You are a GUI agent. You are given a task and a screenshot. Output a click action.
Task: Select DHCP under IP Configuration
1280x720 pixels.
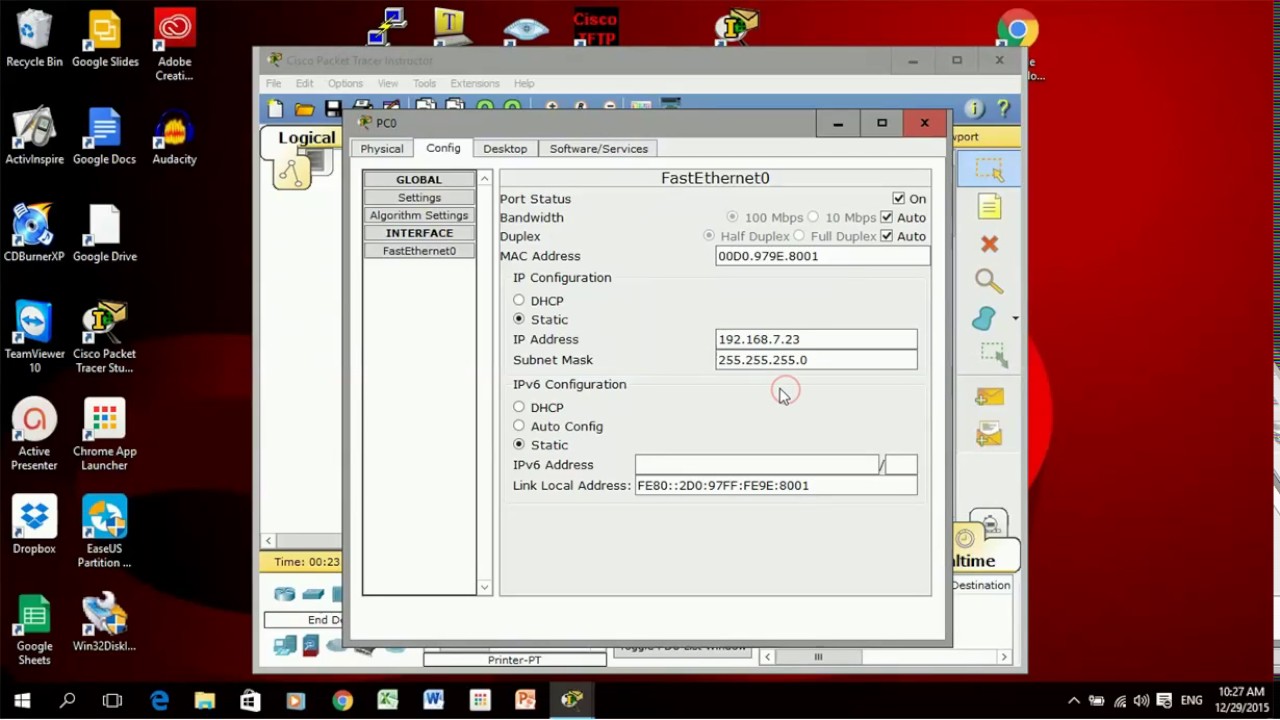[x=518, y=300]
